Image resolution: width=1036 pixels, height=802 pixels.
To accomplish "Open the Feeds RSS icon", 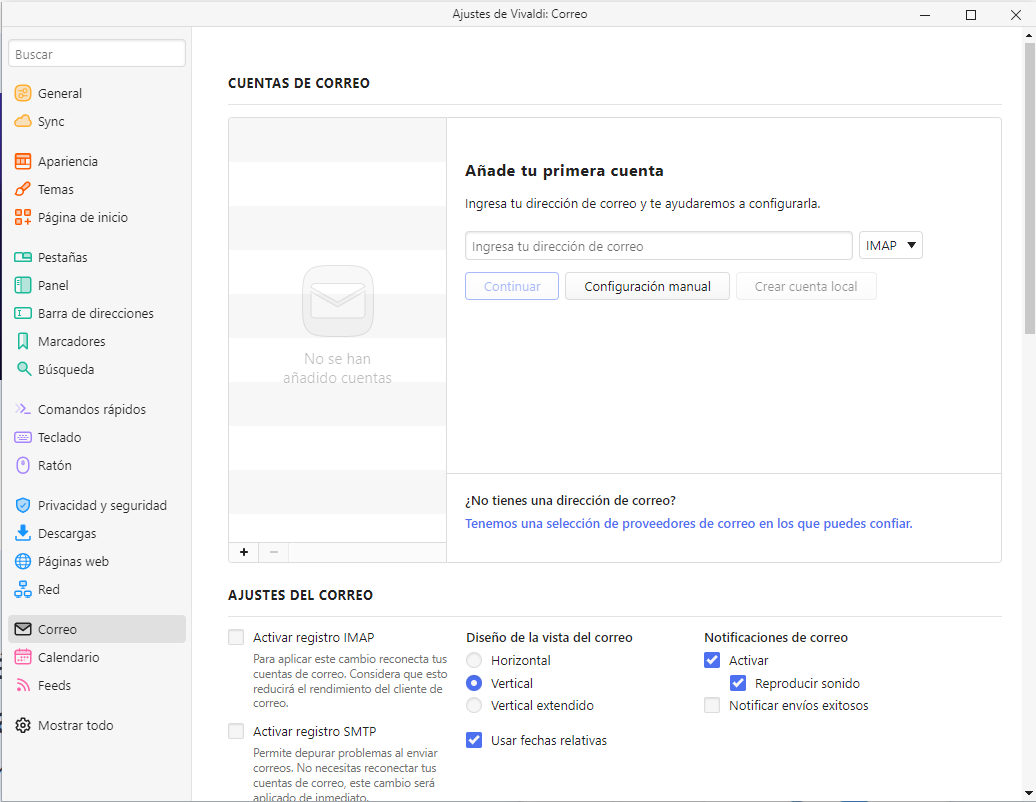I will coord(23,685).
